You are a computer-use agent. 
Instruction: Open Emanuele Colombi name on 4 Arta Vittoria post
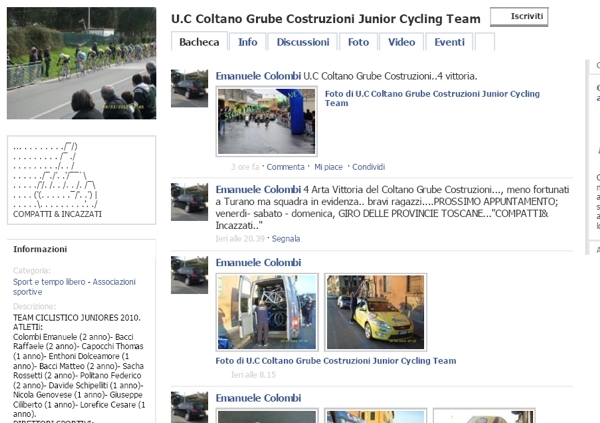(x=258, y=189)
